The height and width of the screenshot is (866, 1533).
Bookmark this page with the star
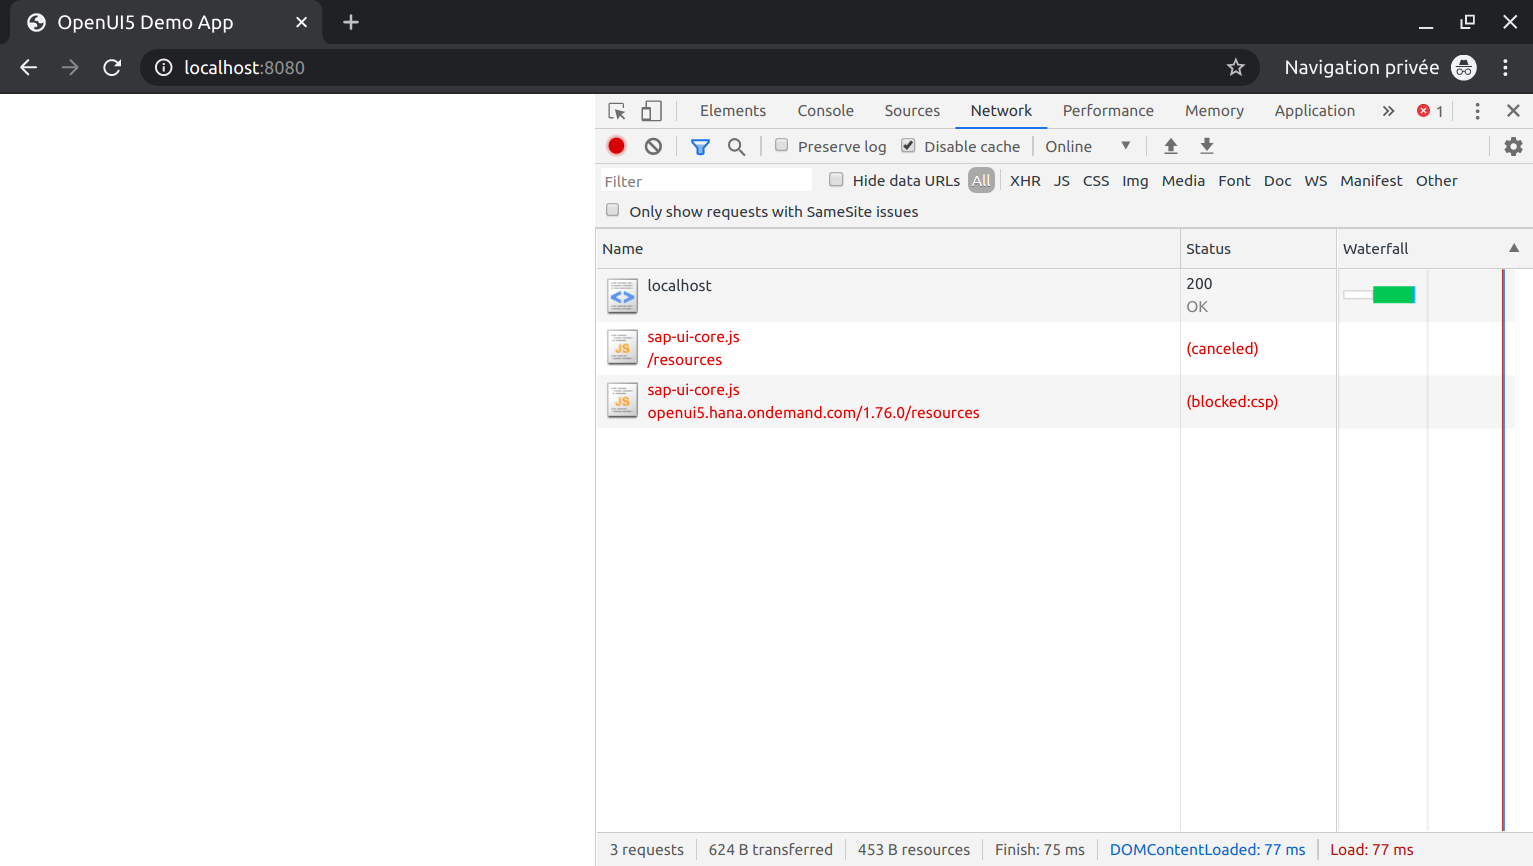[x=1236, y=67]
